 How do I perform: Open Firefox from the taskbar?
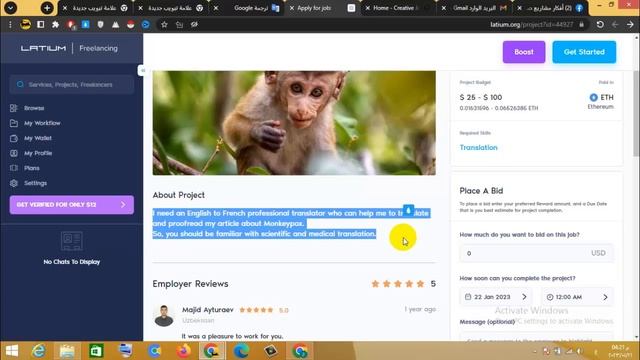183,351
